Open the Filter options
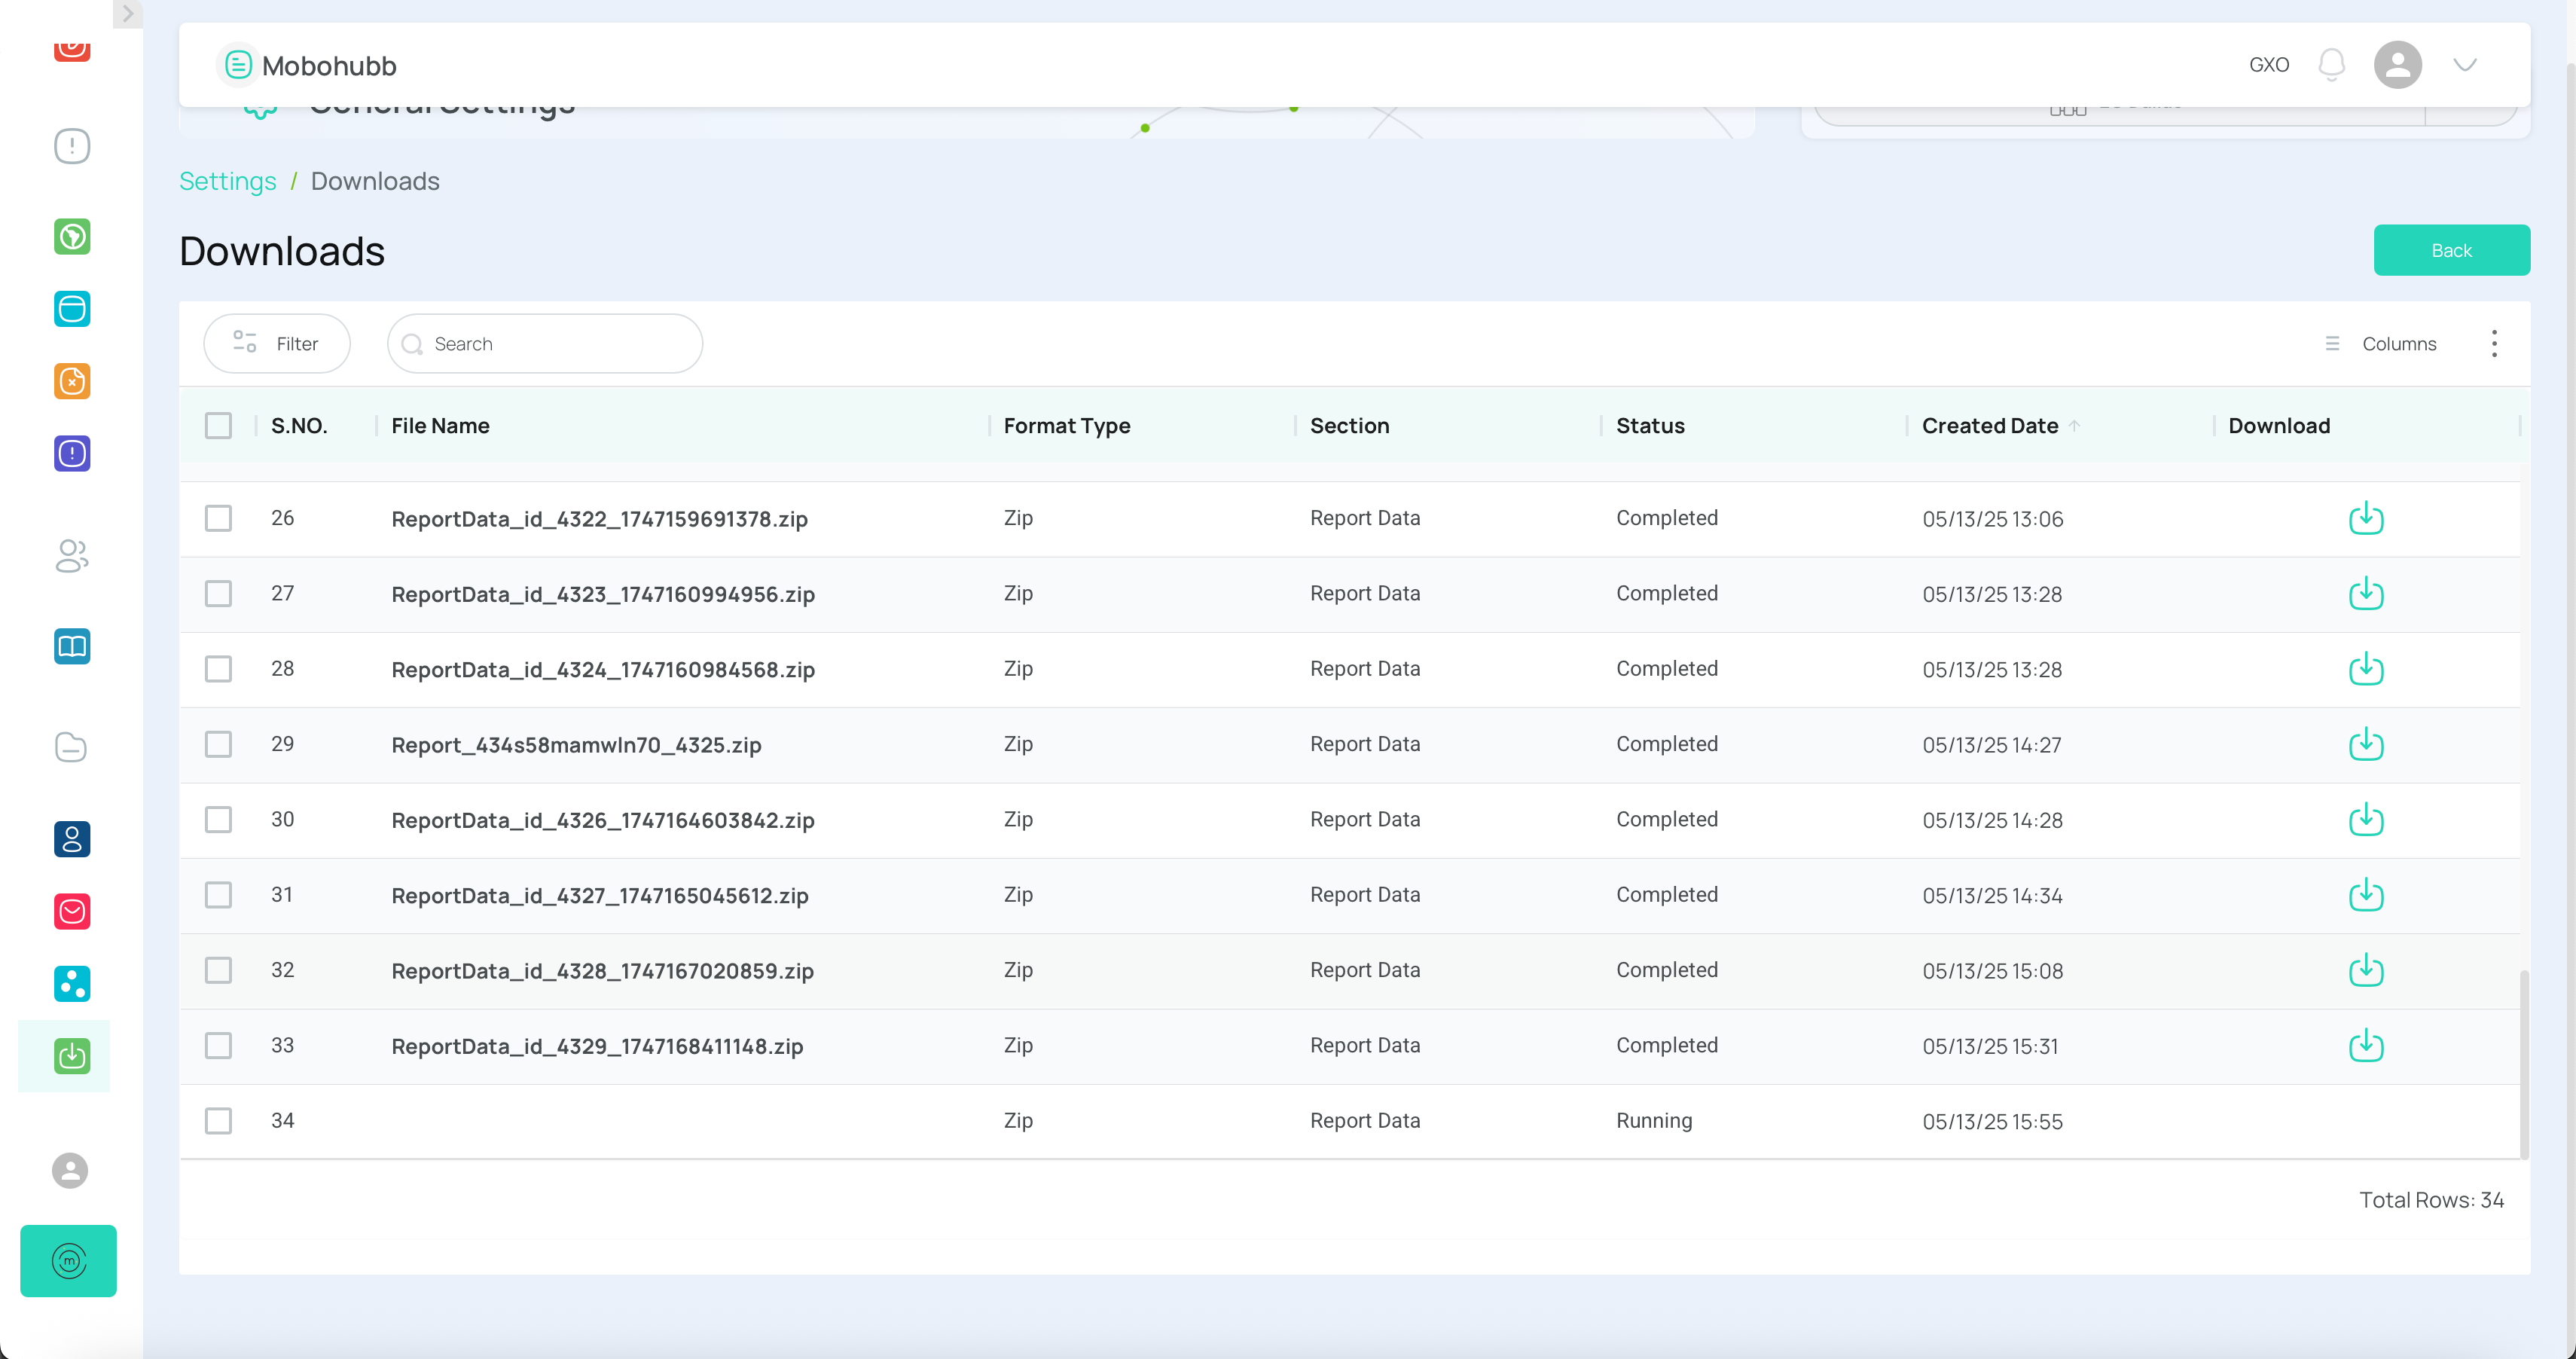 [277, 344]
